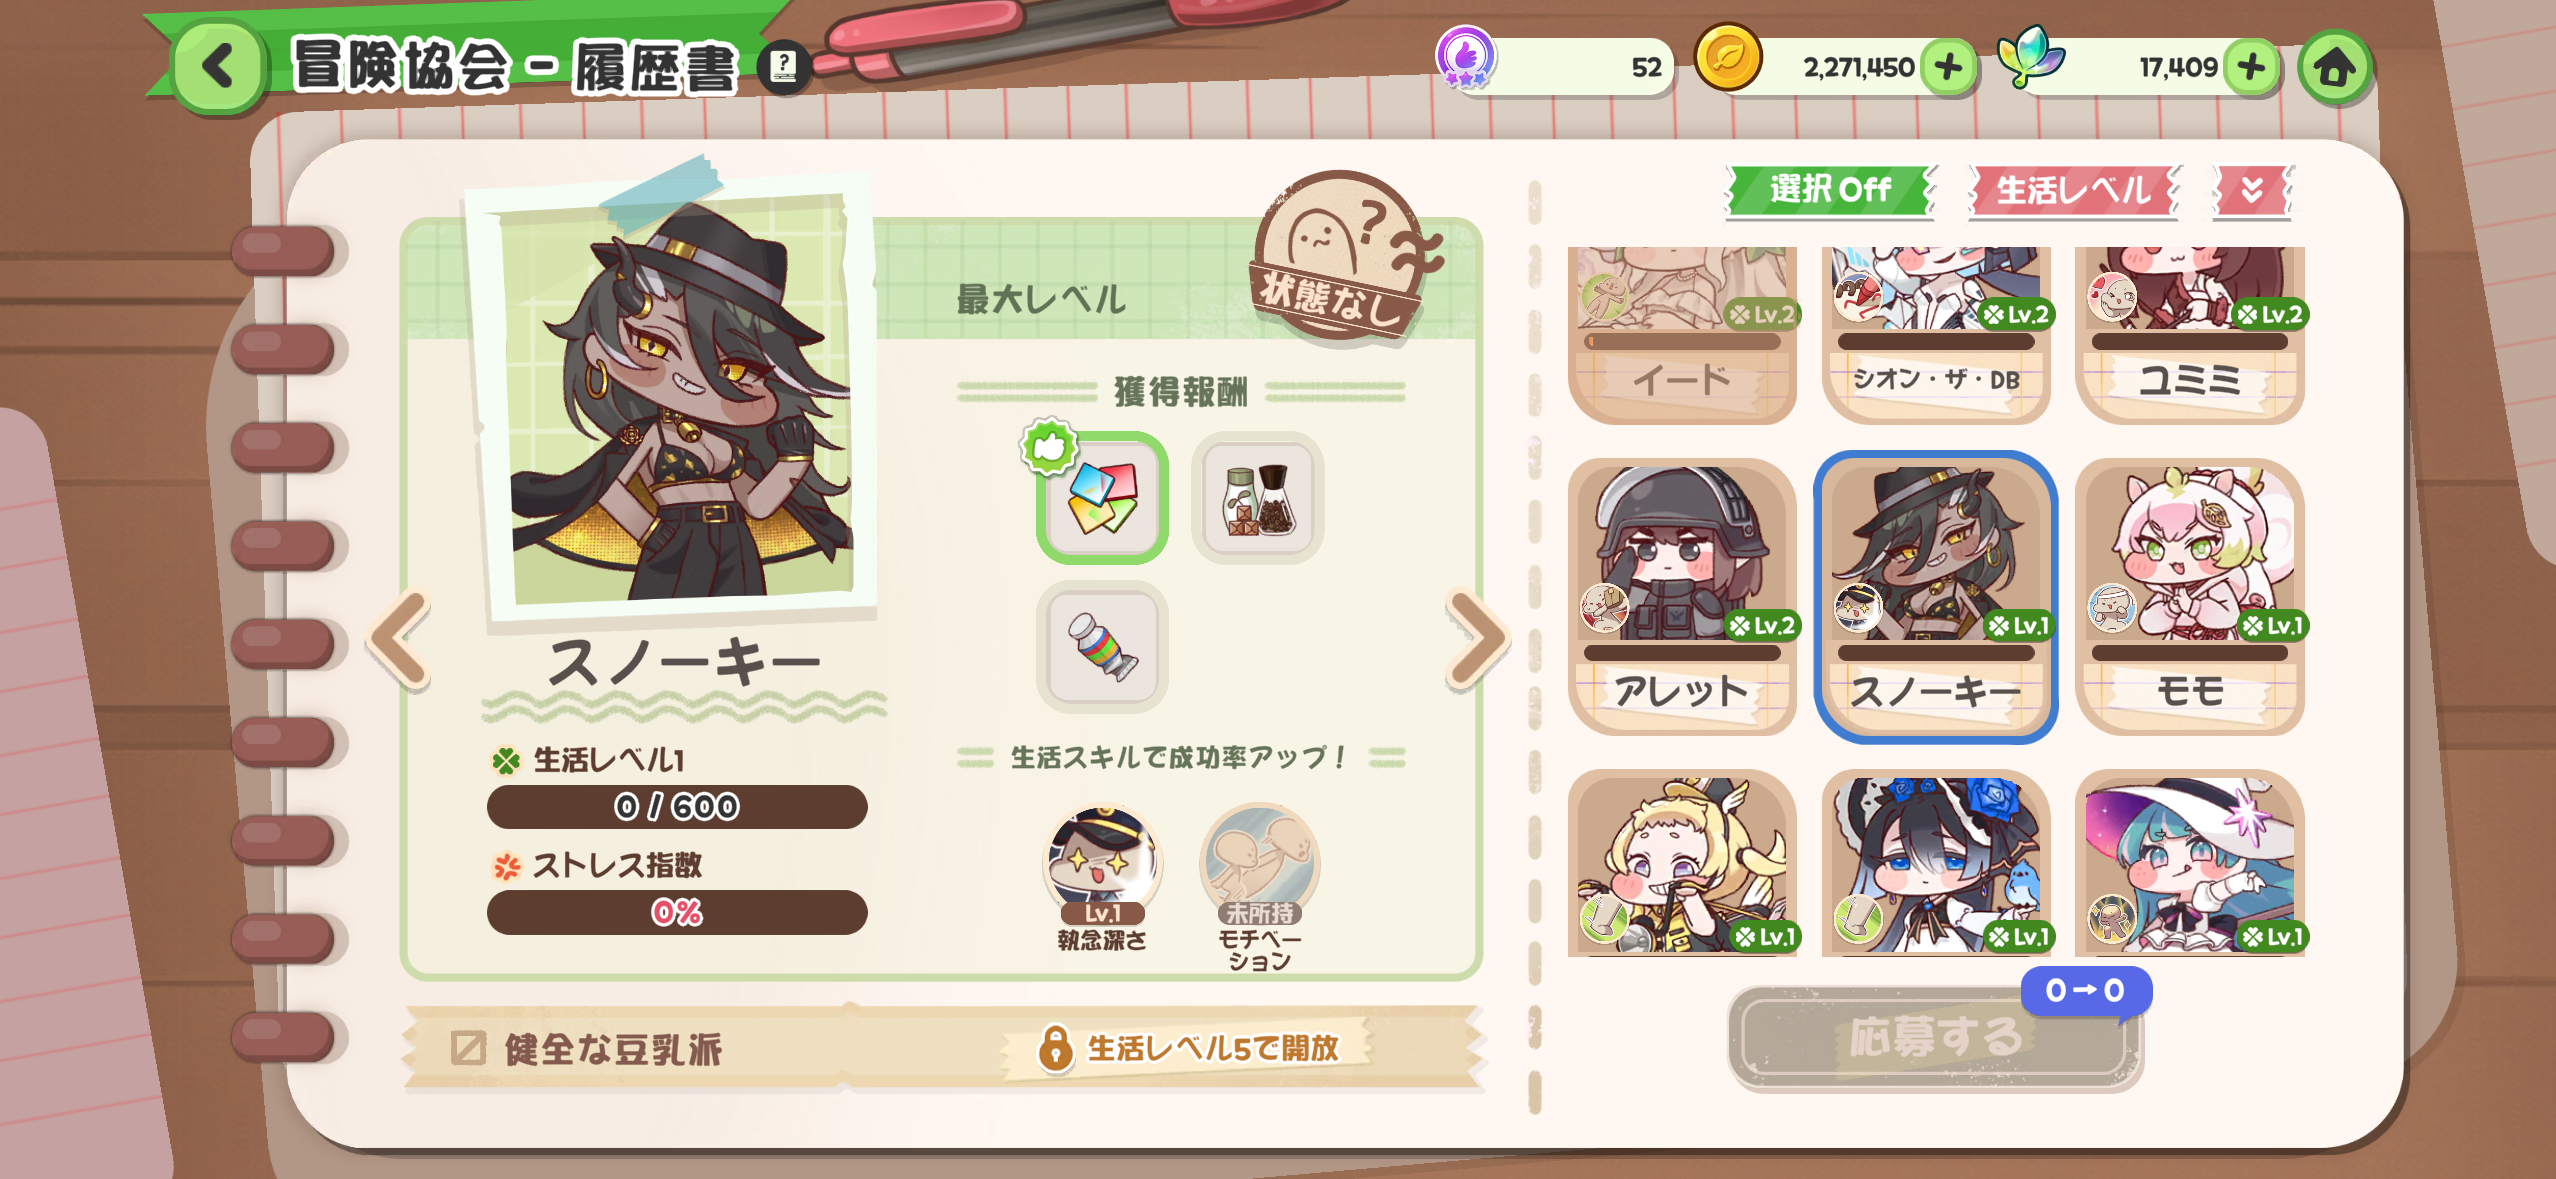This screenshot has height=1179, width=2556.
Task: Go back using the green arrow button
Action: (220, 67)
